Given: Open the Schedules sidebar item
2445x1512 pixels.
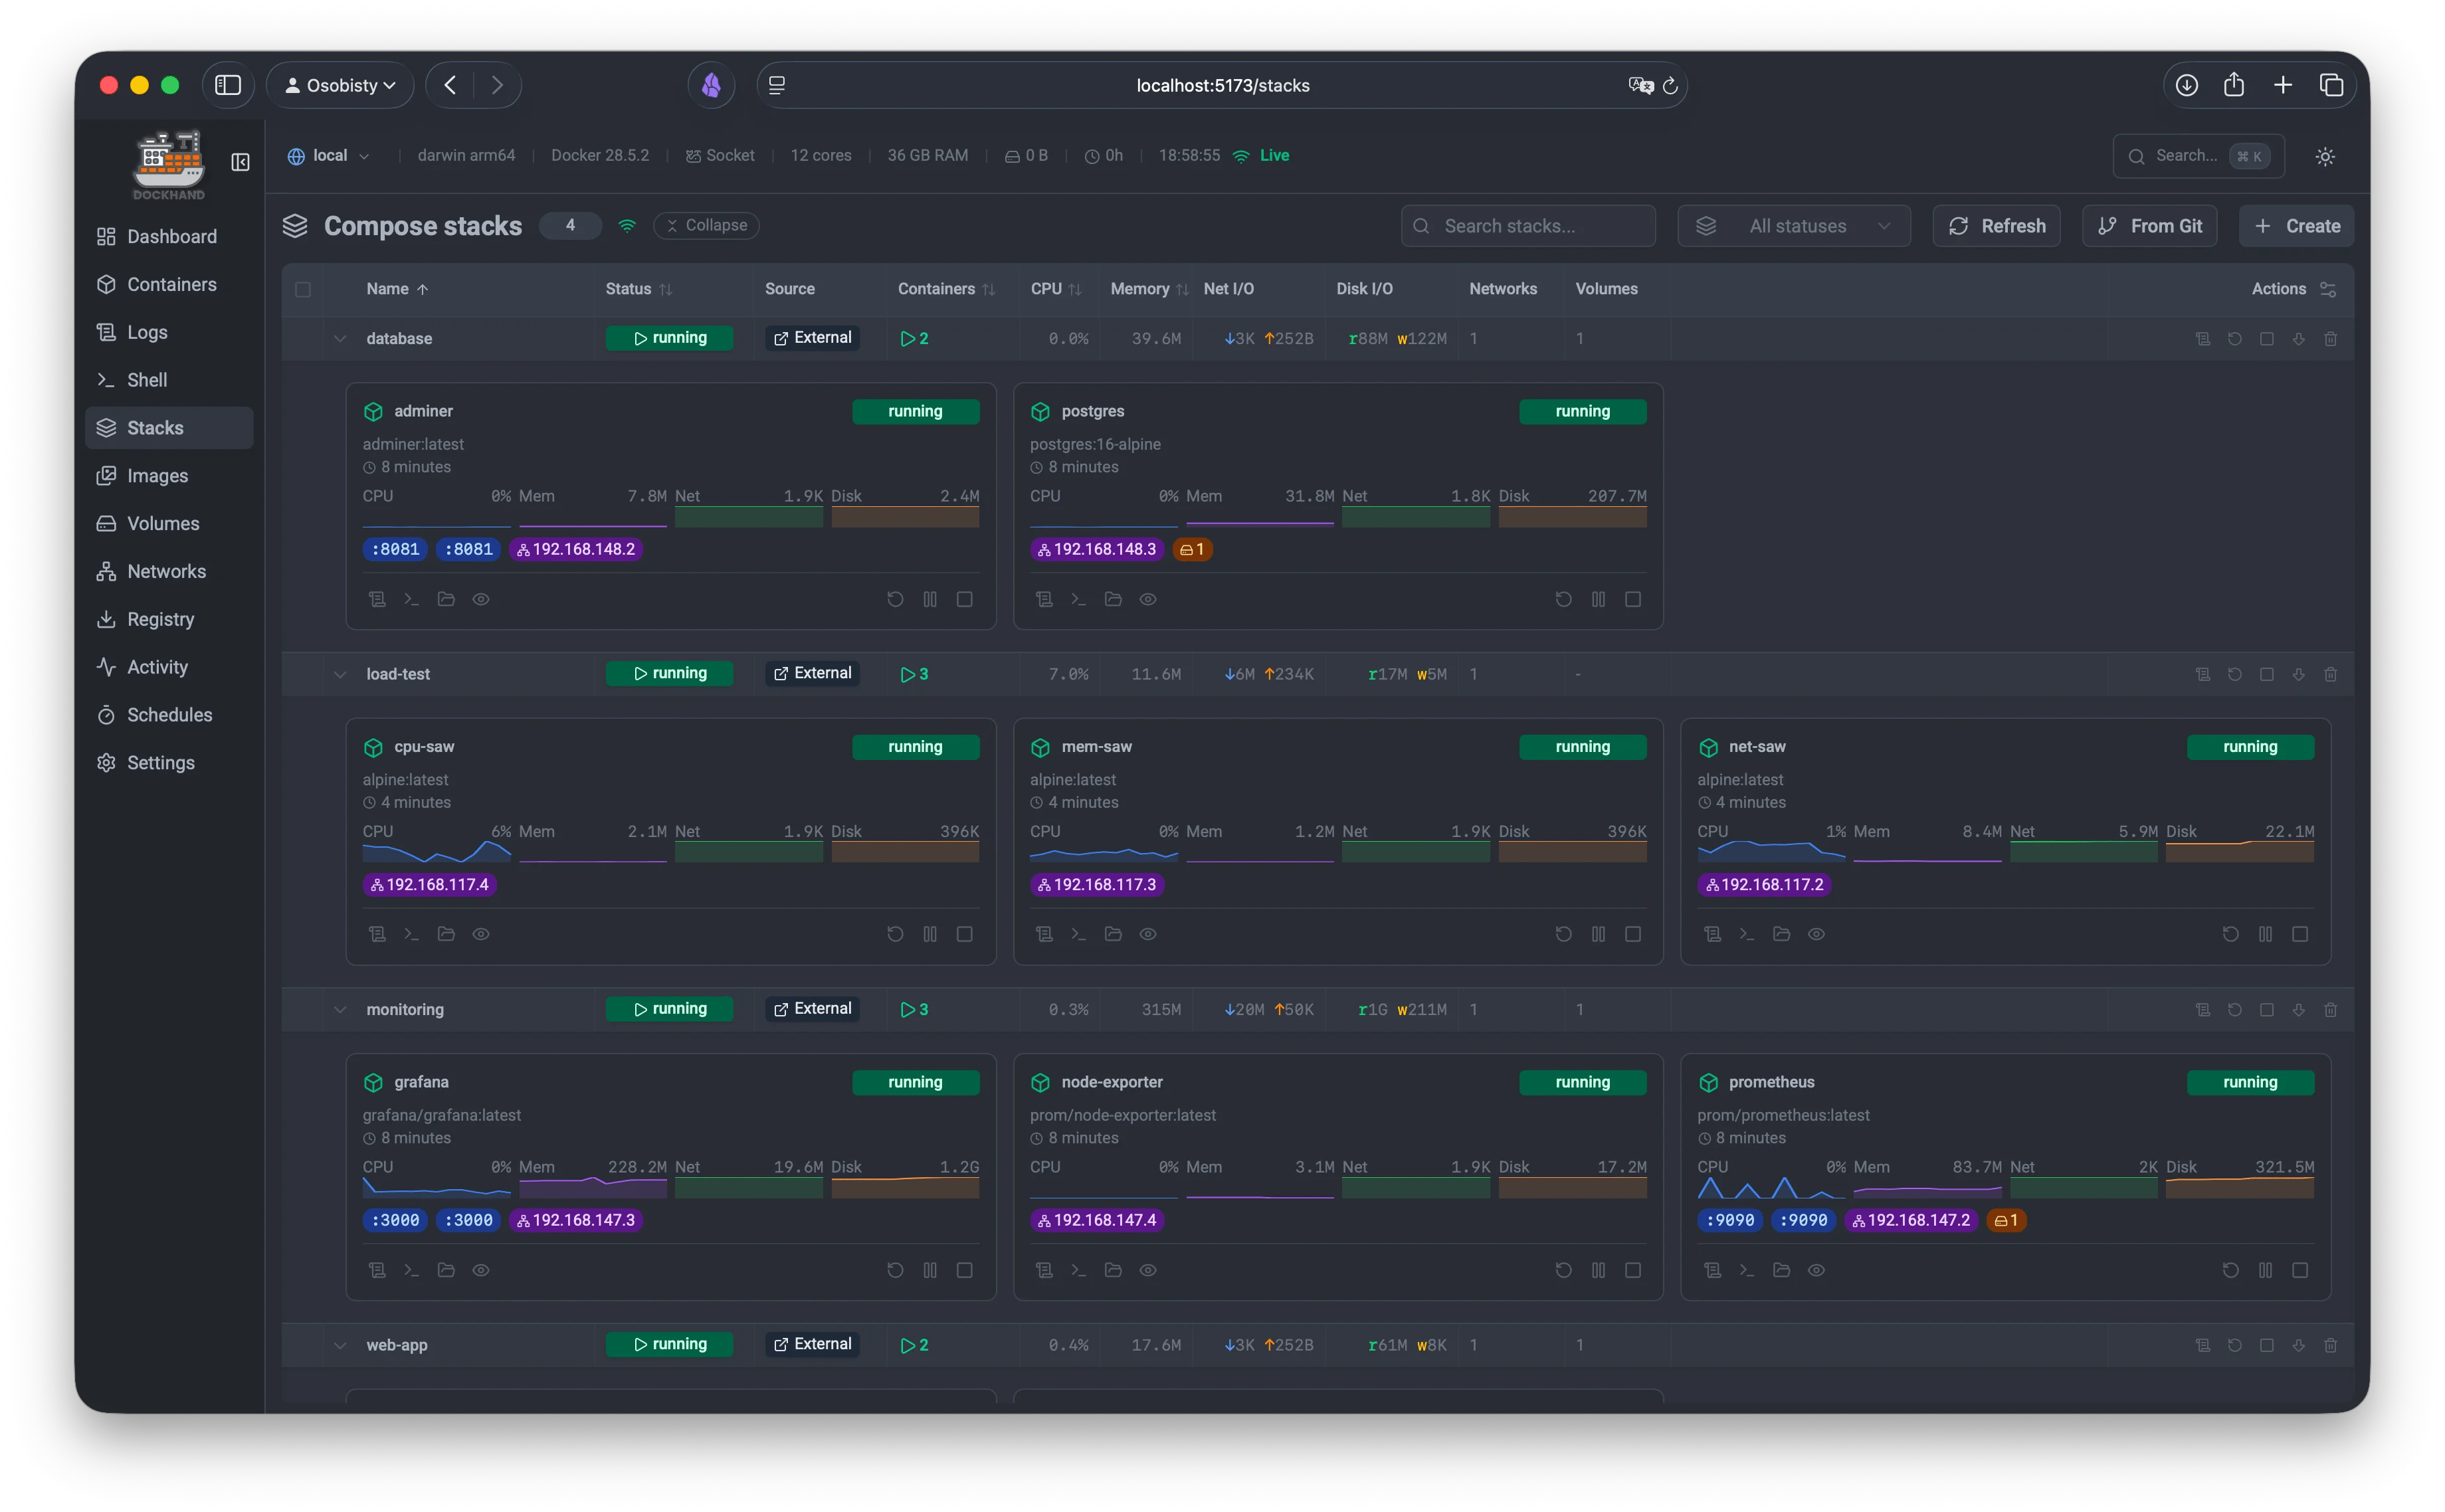Looking at the screenshot, I should [169, 715].
